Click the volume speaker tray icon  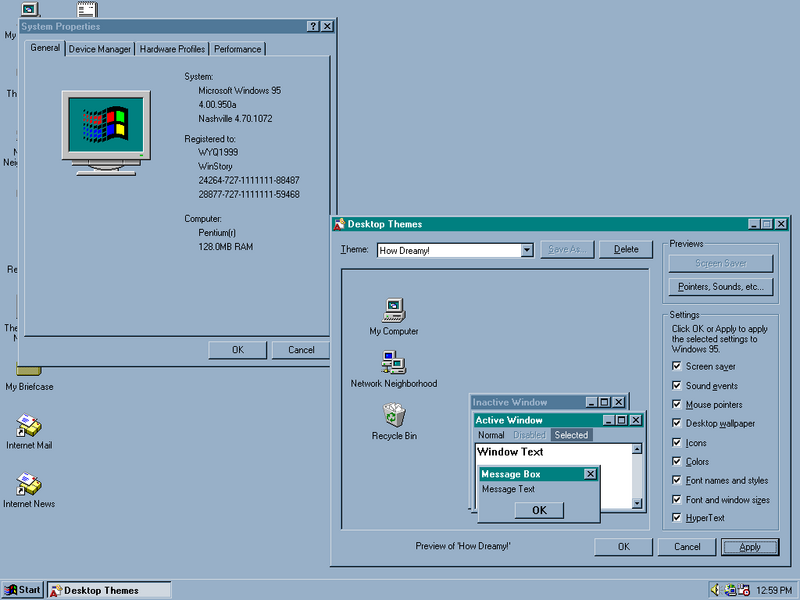(x=715, y=590)
